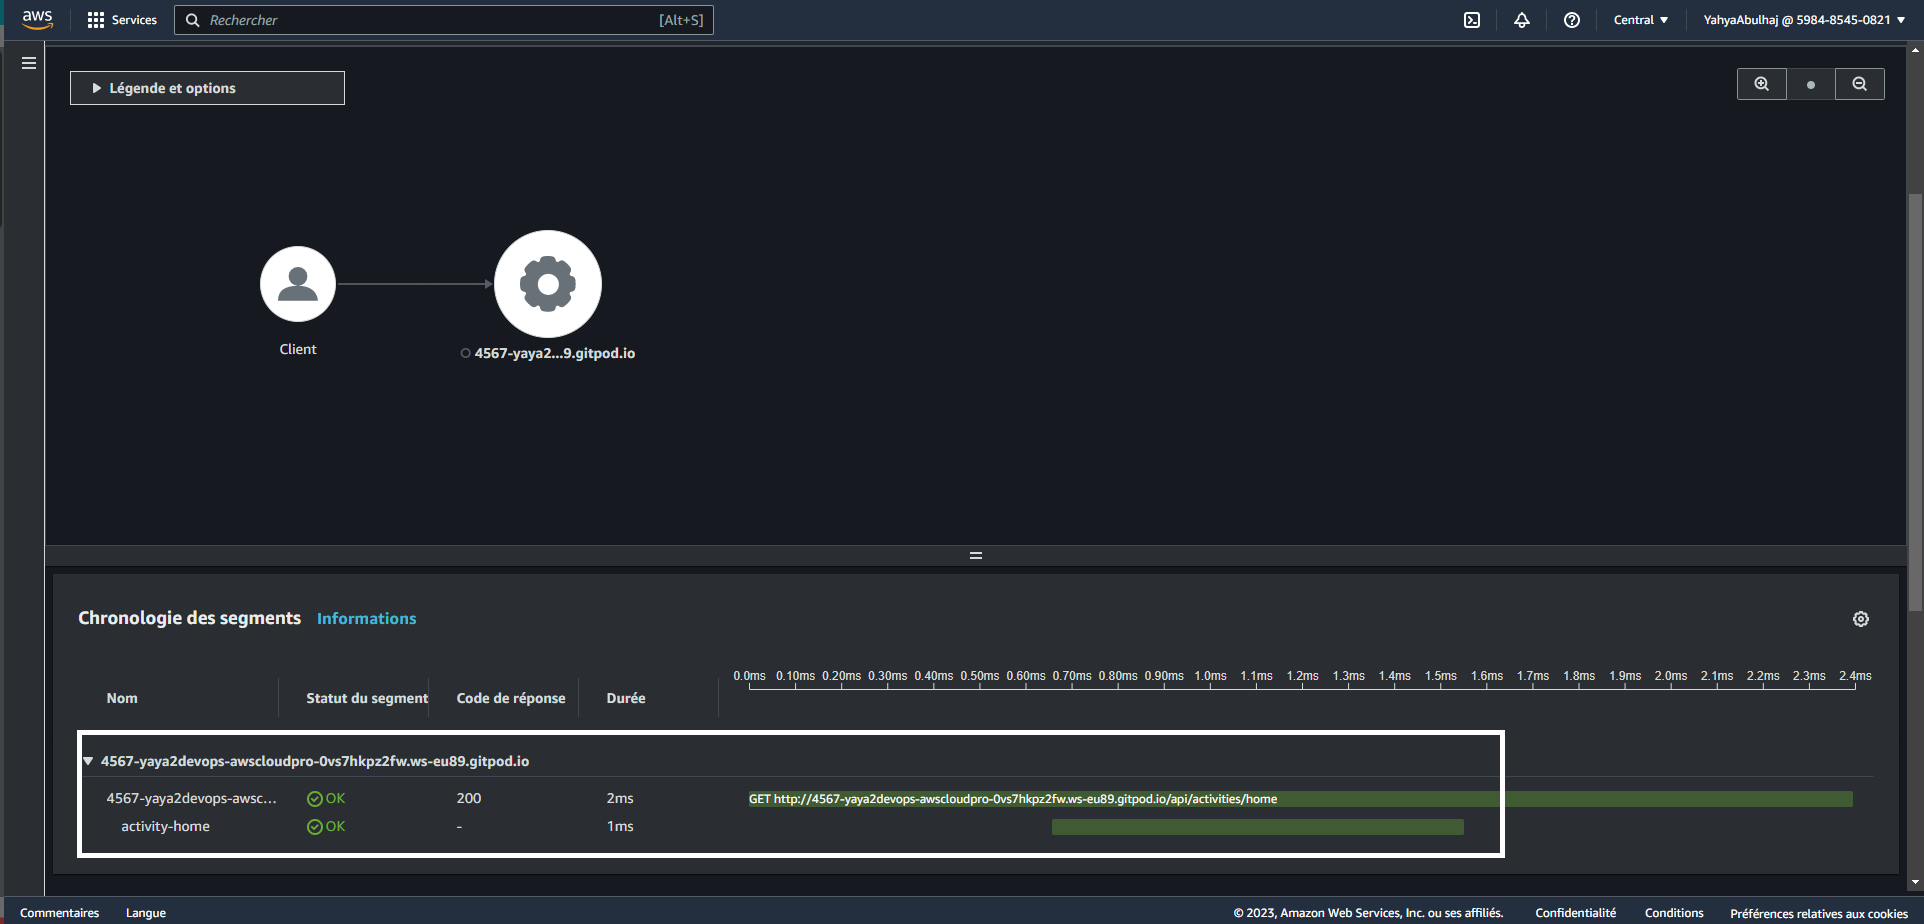Open the hamburger side navigation

click(x=29, y=63)
